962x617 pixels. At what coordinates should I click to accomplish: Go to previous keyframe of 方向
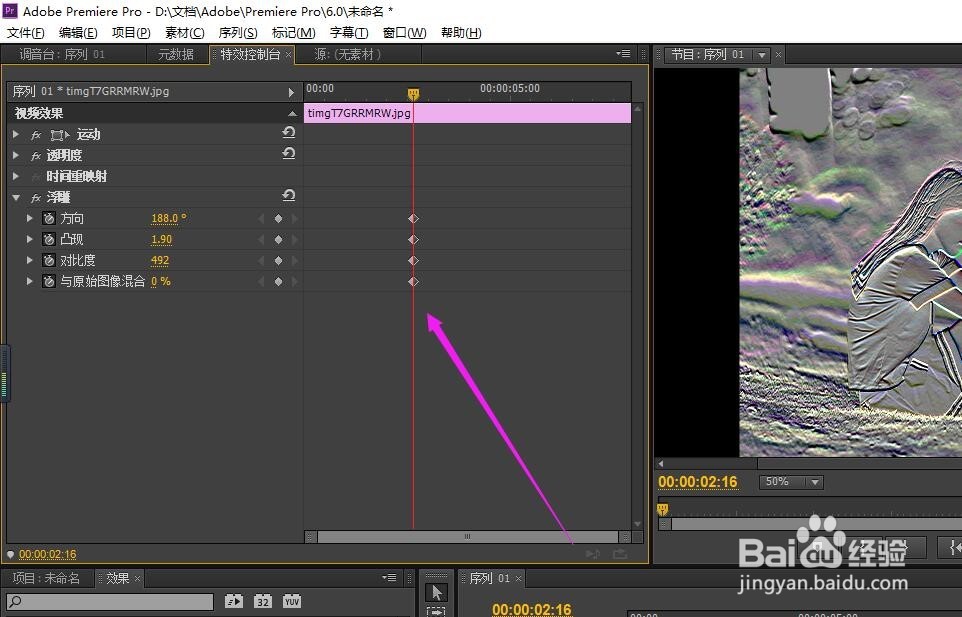click(x=261, y=218)
